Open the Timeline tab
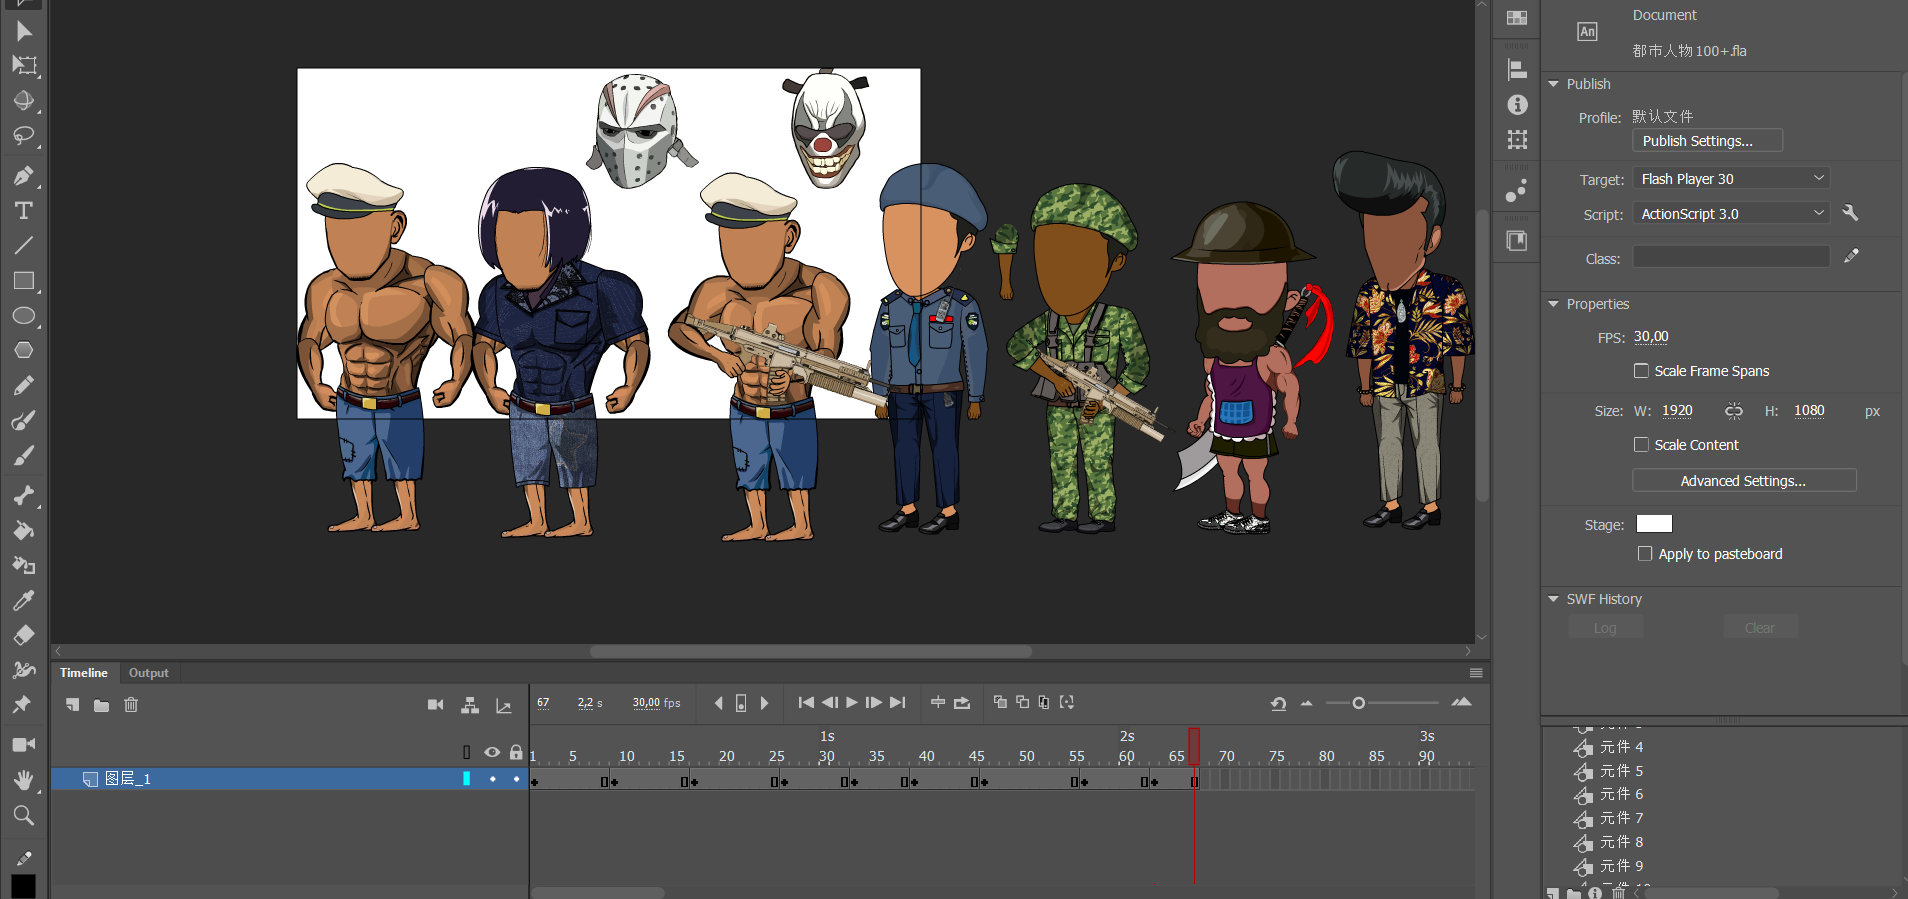 (84, 673)
